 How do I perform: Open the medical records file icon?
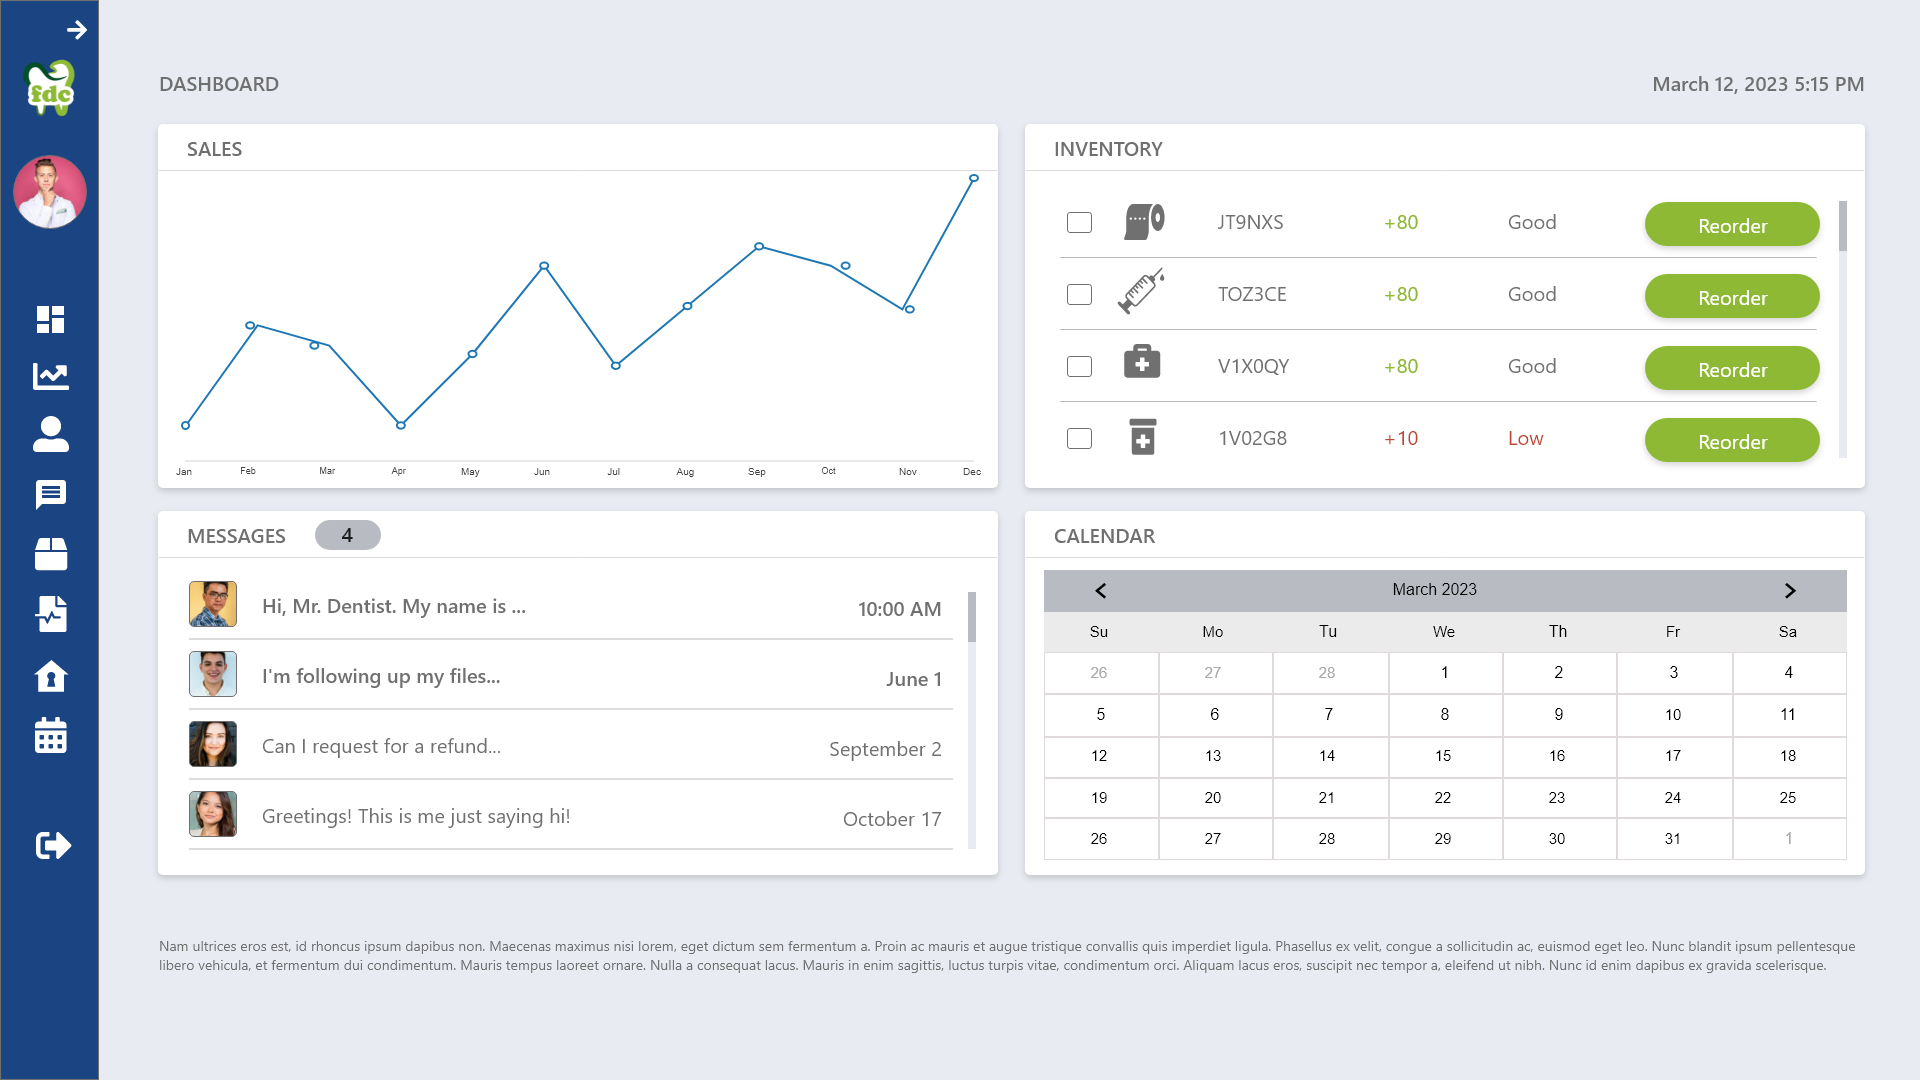(50, 614)
